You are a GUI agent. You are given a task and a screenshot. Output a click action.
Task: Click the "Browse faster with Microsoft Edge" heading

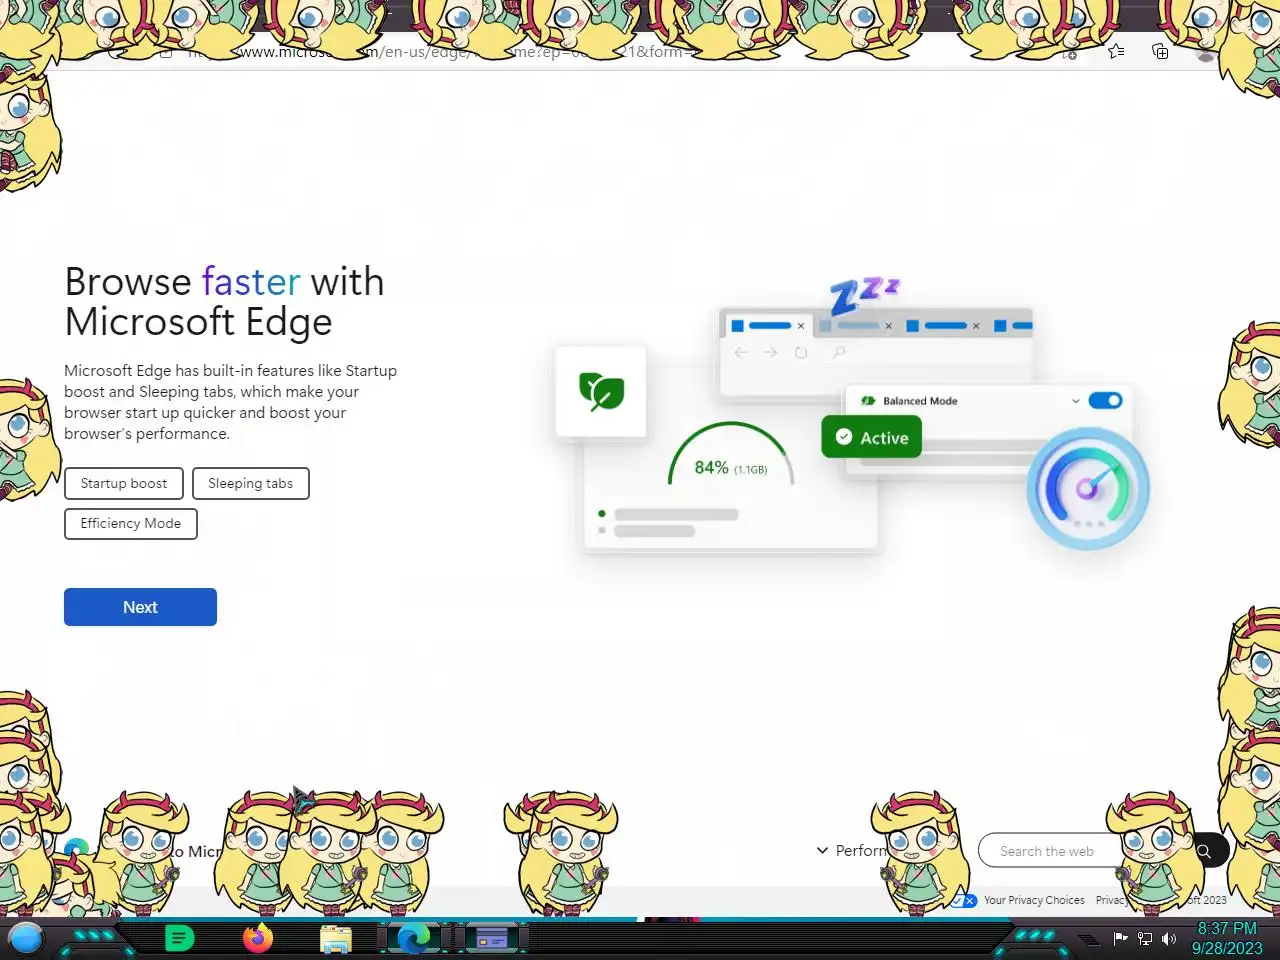click(x=224, y=302)
